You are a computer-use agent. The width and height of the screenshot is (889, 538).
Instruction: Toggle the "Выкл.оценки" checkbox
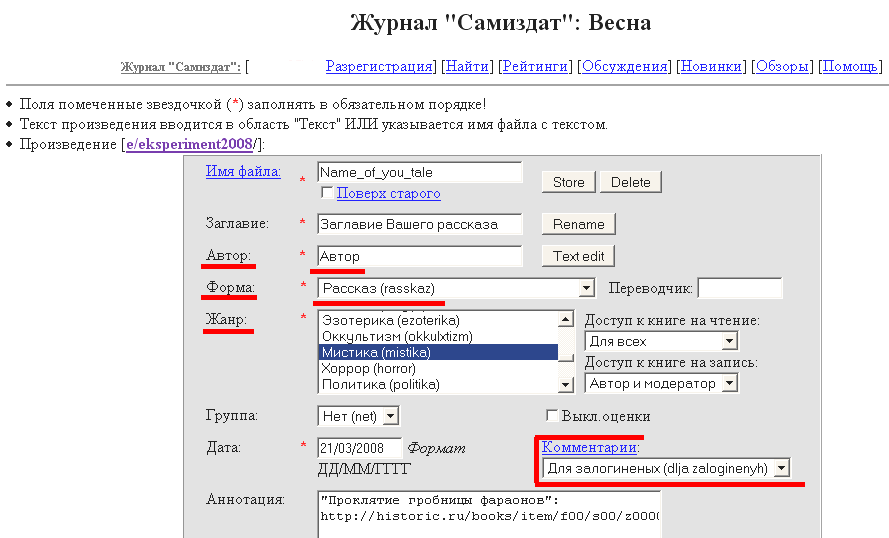[552, 416]
